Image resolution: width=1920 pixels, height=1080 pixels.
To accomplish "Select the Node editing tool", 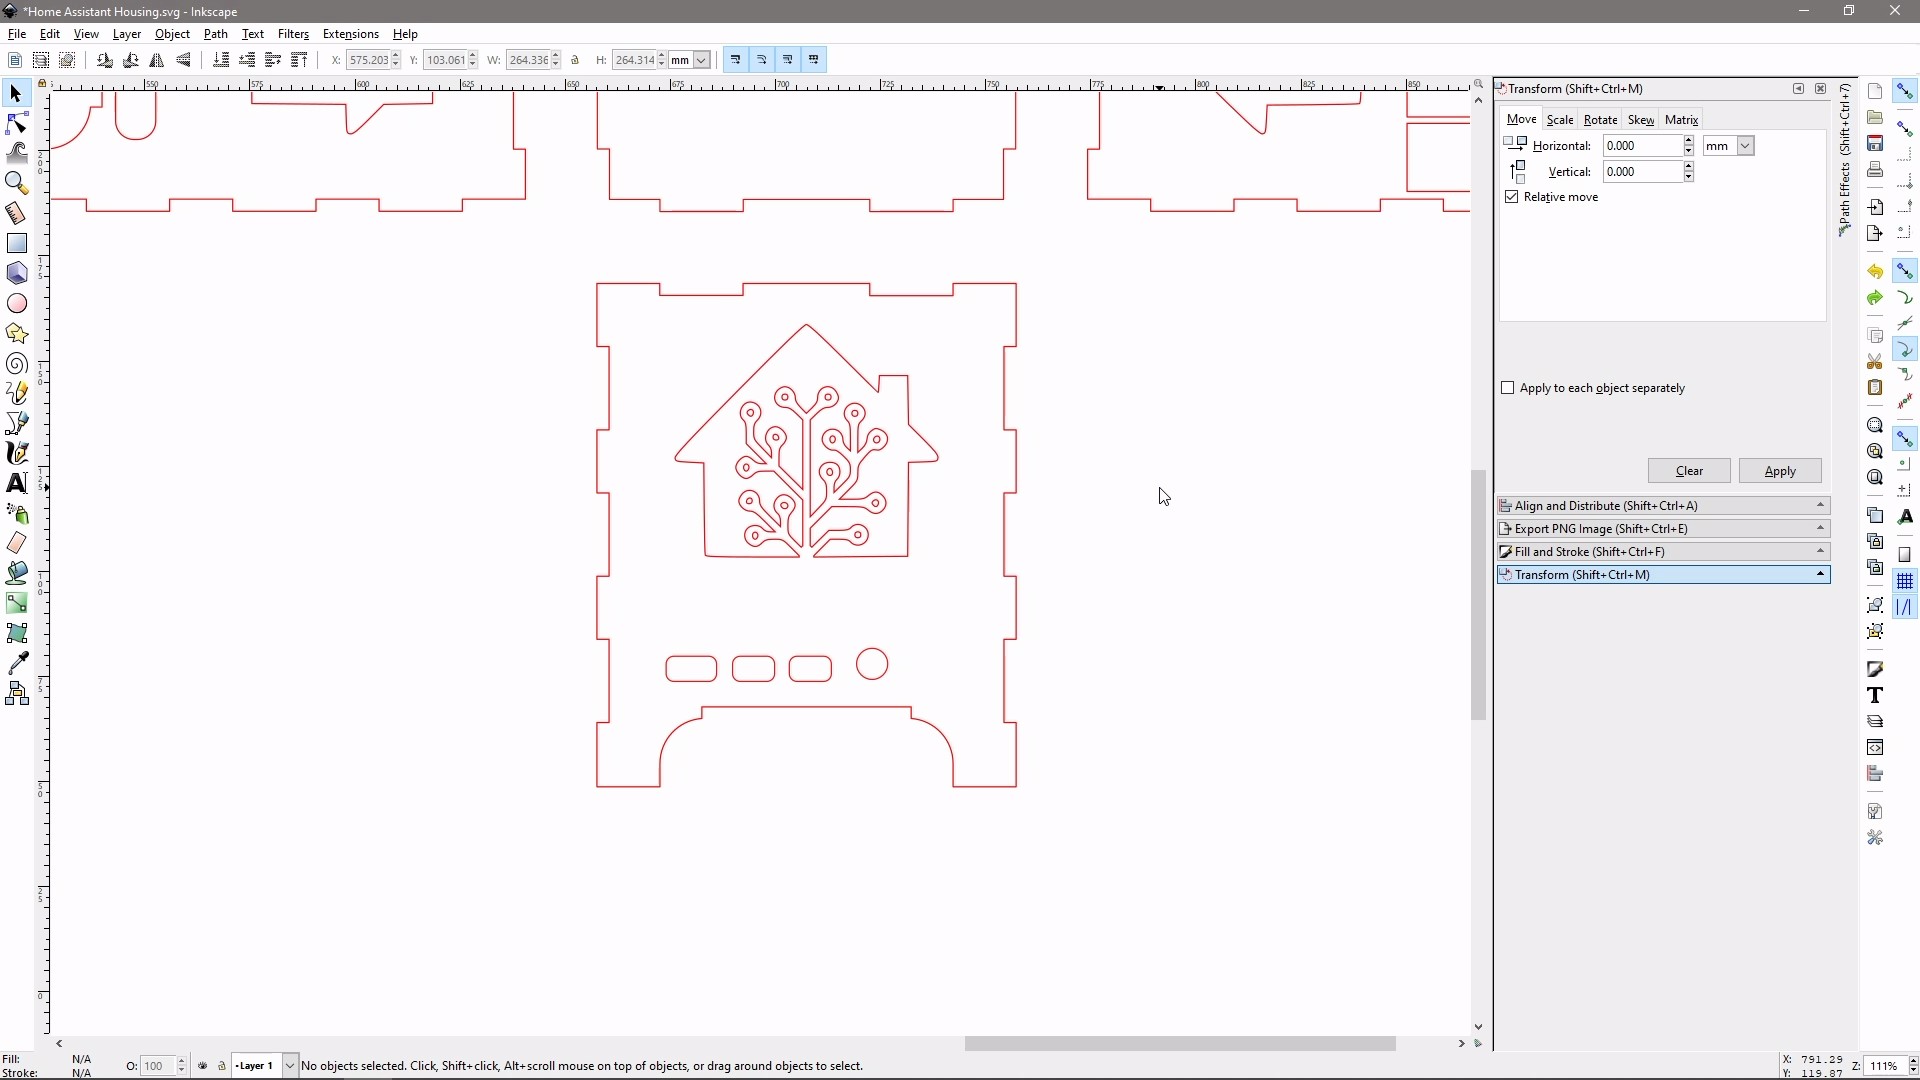I will [17, 124].
